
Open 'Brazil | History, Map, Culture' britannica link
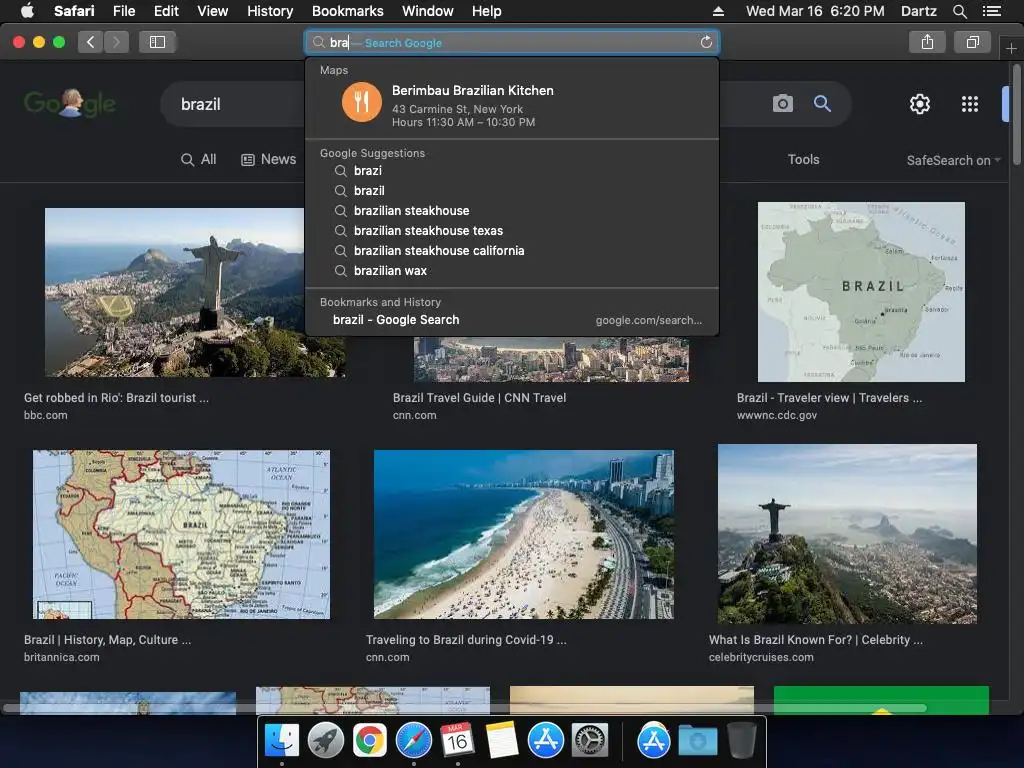[108, 640]
